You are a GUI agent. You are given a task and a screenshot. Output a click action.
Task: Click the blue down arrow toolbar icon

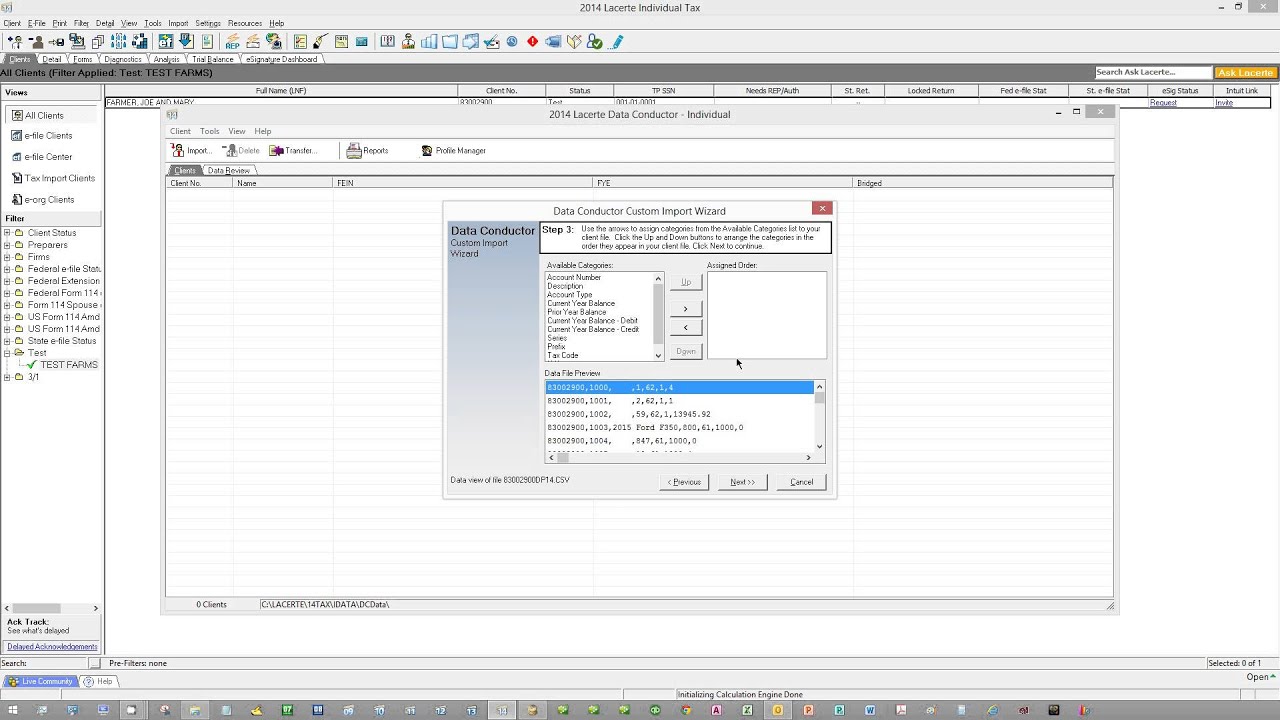click(x=186, y=42)
